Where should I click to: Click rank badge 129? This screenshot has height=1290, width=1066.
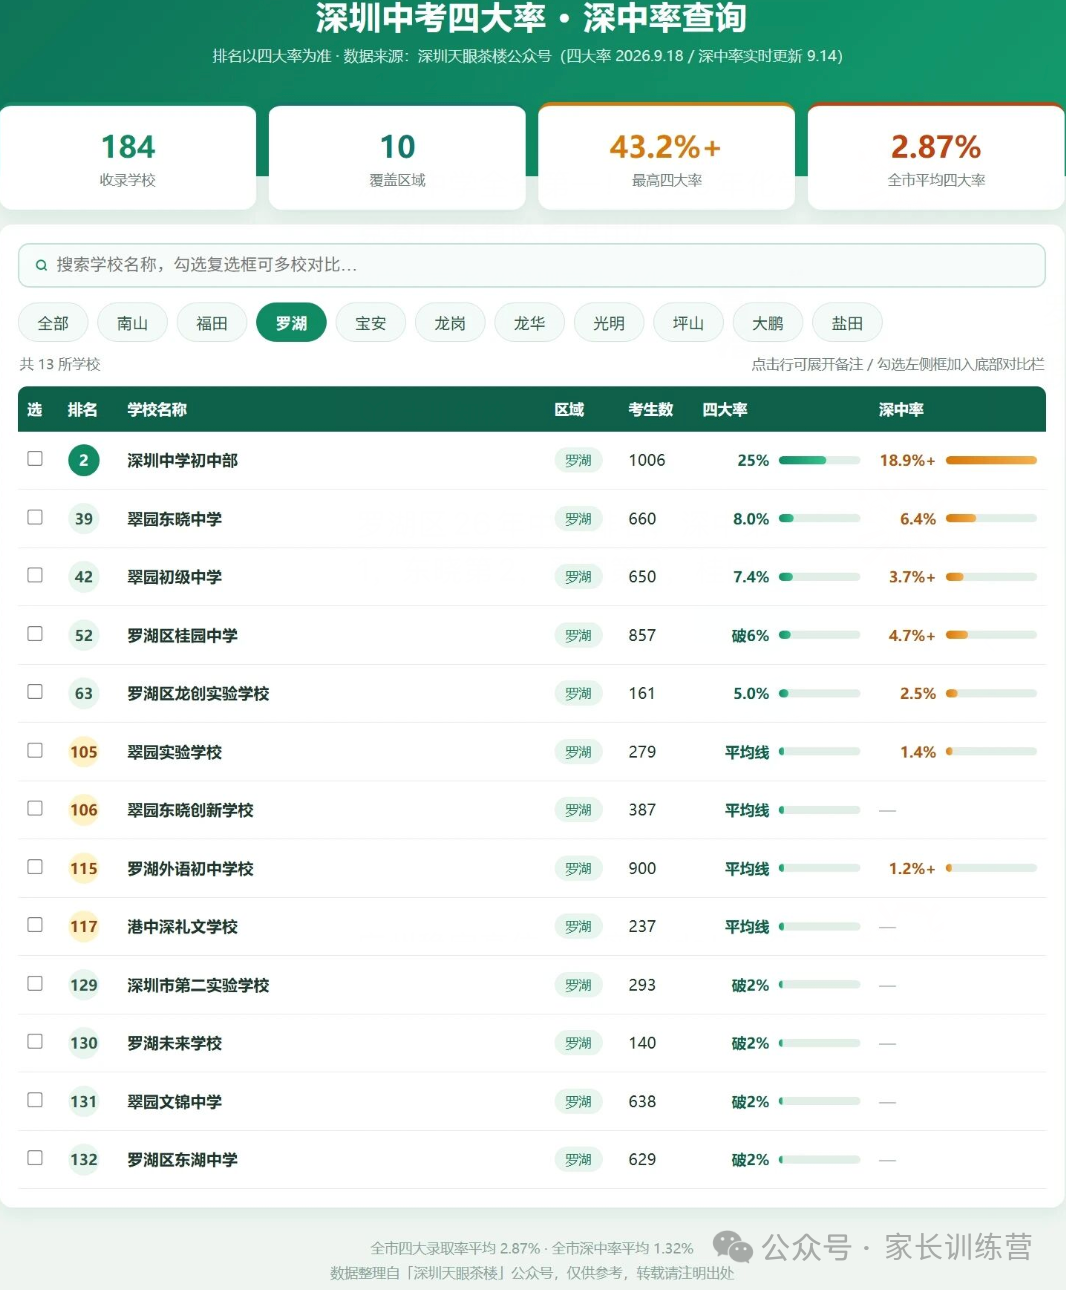[84, 985]
